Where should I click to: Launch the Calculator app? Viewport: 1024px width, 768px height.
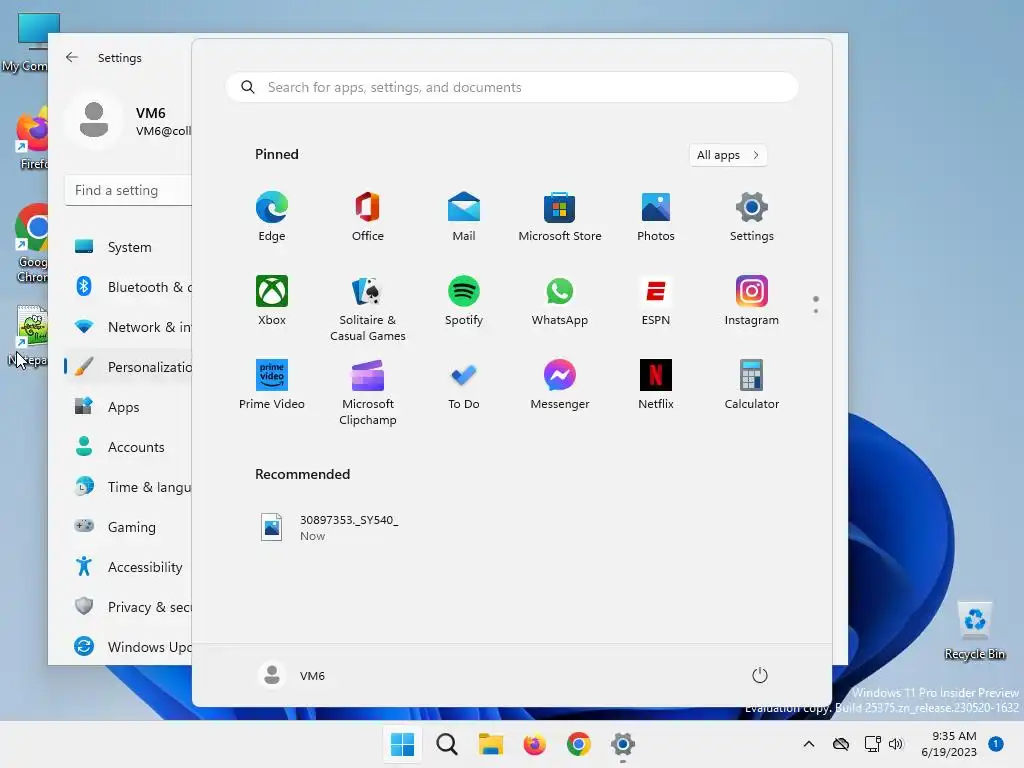click(752, 385)
